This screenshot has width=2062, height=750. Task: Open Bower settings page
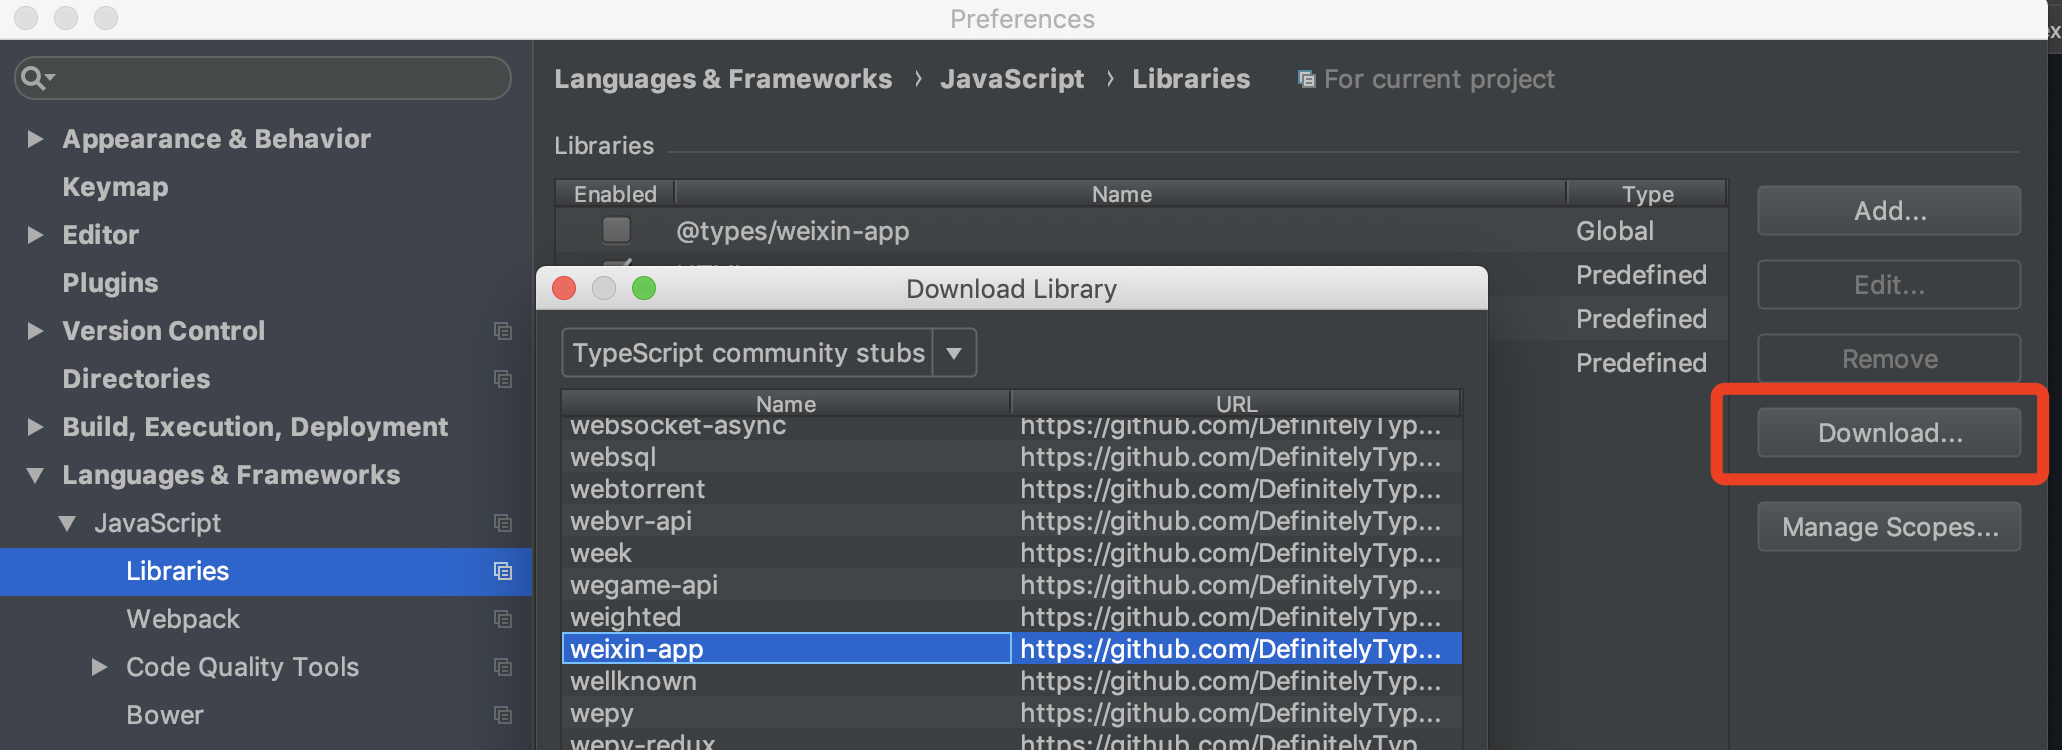[x=165, y=715]
